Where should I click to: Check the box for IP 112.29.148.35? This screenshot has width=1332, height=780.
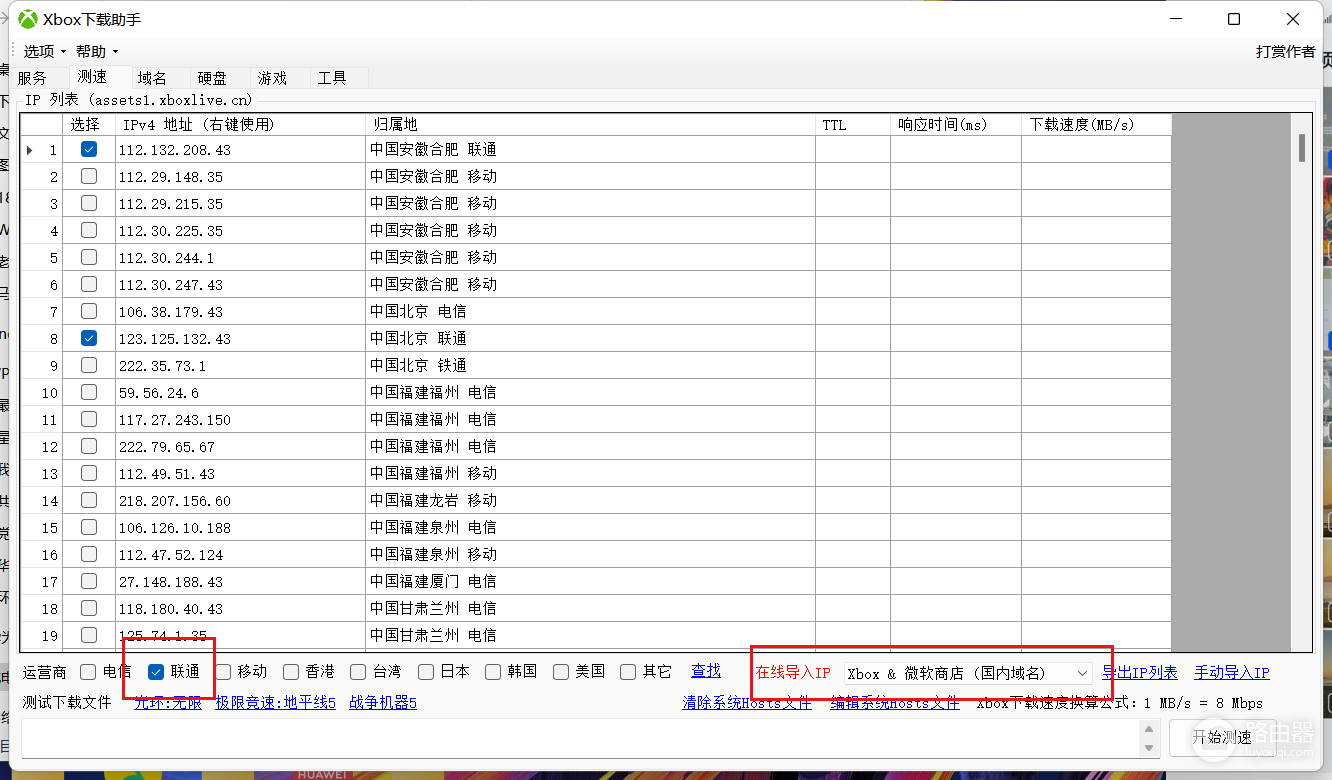[89, 176]
